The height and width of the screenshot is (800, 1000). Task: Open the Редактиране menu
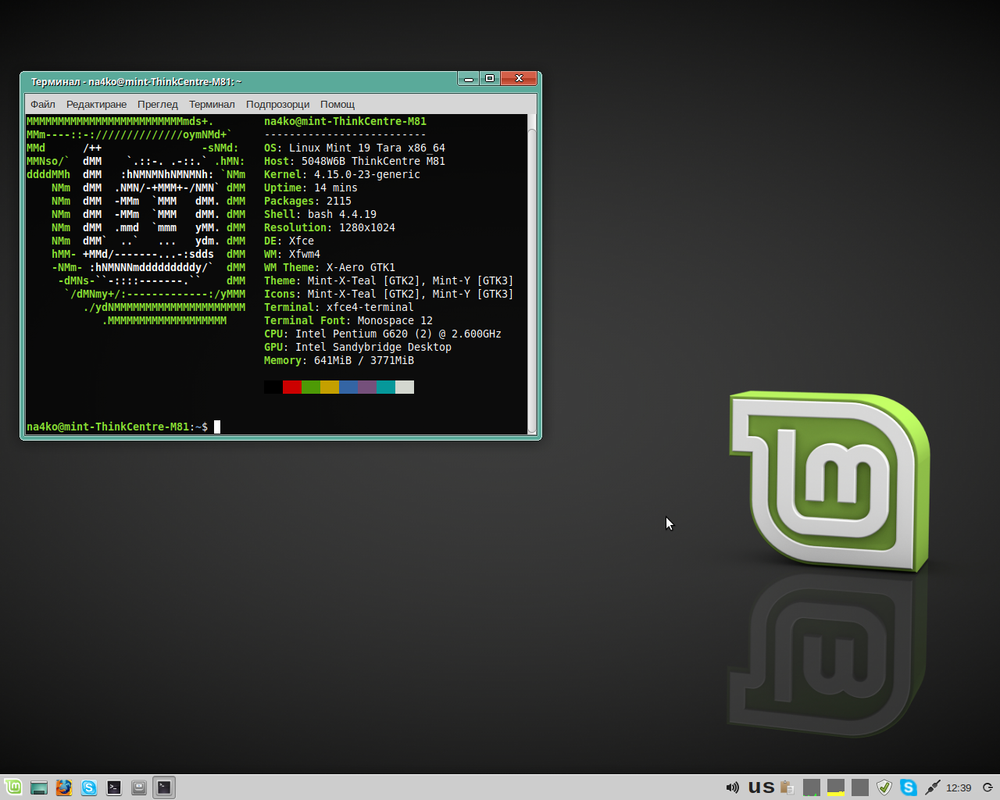[x=96, y=104]
